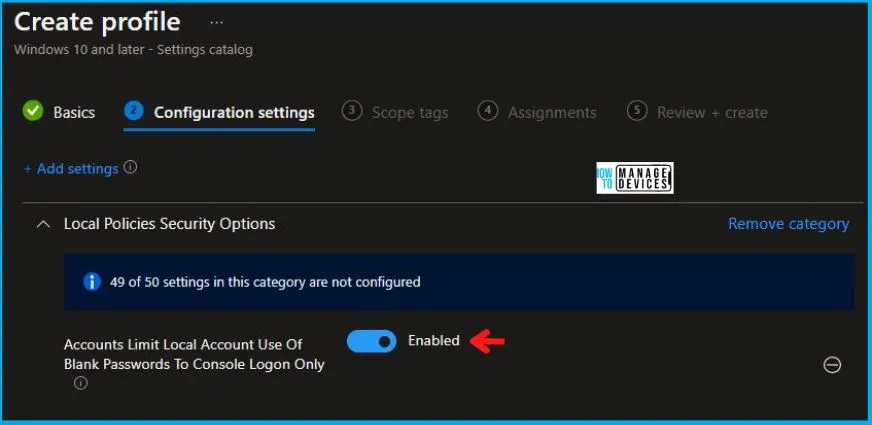Click the Review + create step 5 circle

click(x=637, y=110)
